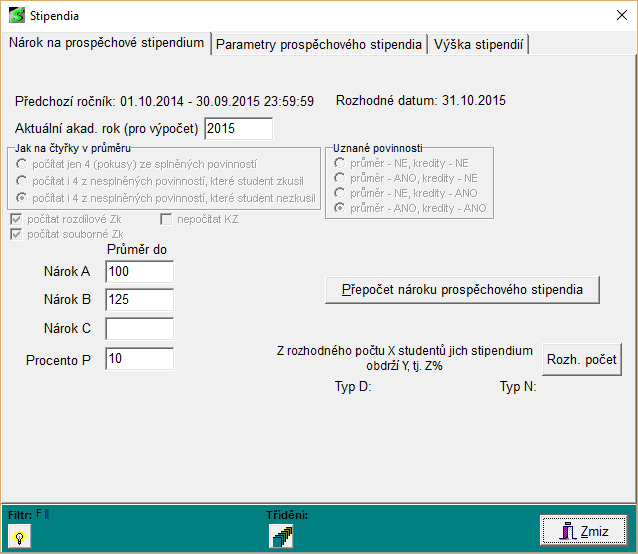Focus the empty Nárok C field
The image size is (638, 554).
(139, 329)
